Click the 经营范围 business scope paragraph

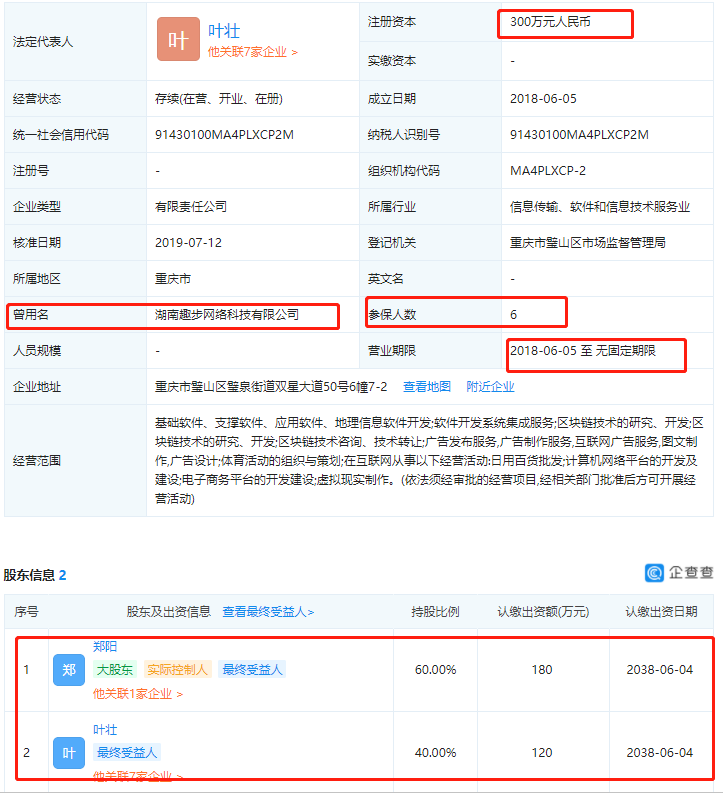point(429,461)
